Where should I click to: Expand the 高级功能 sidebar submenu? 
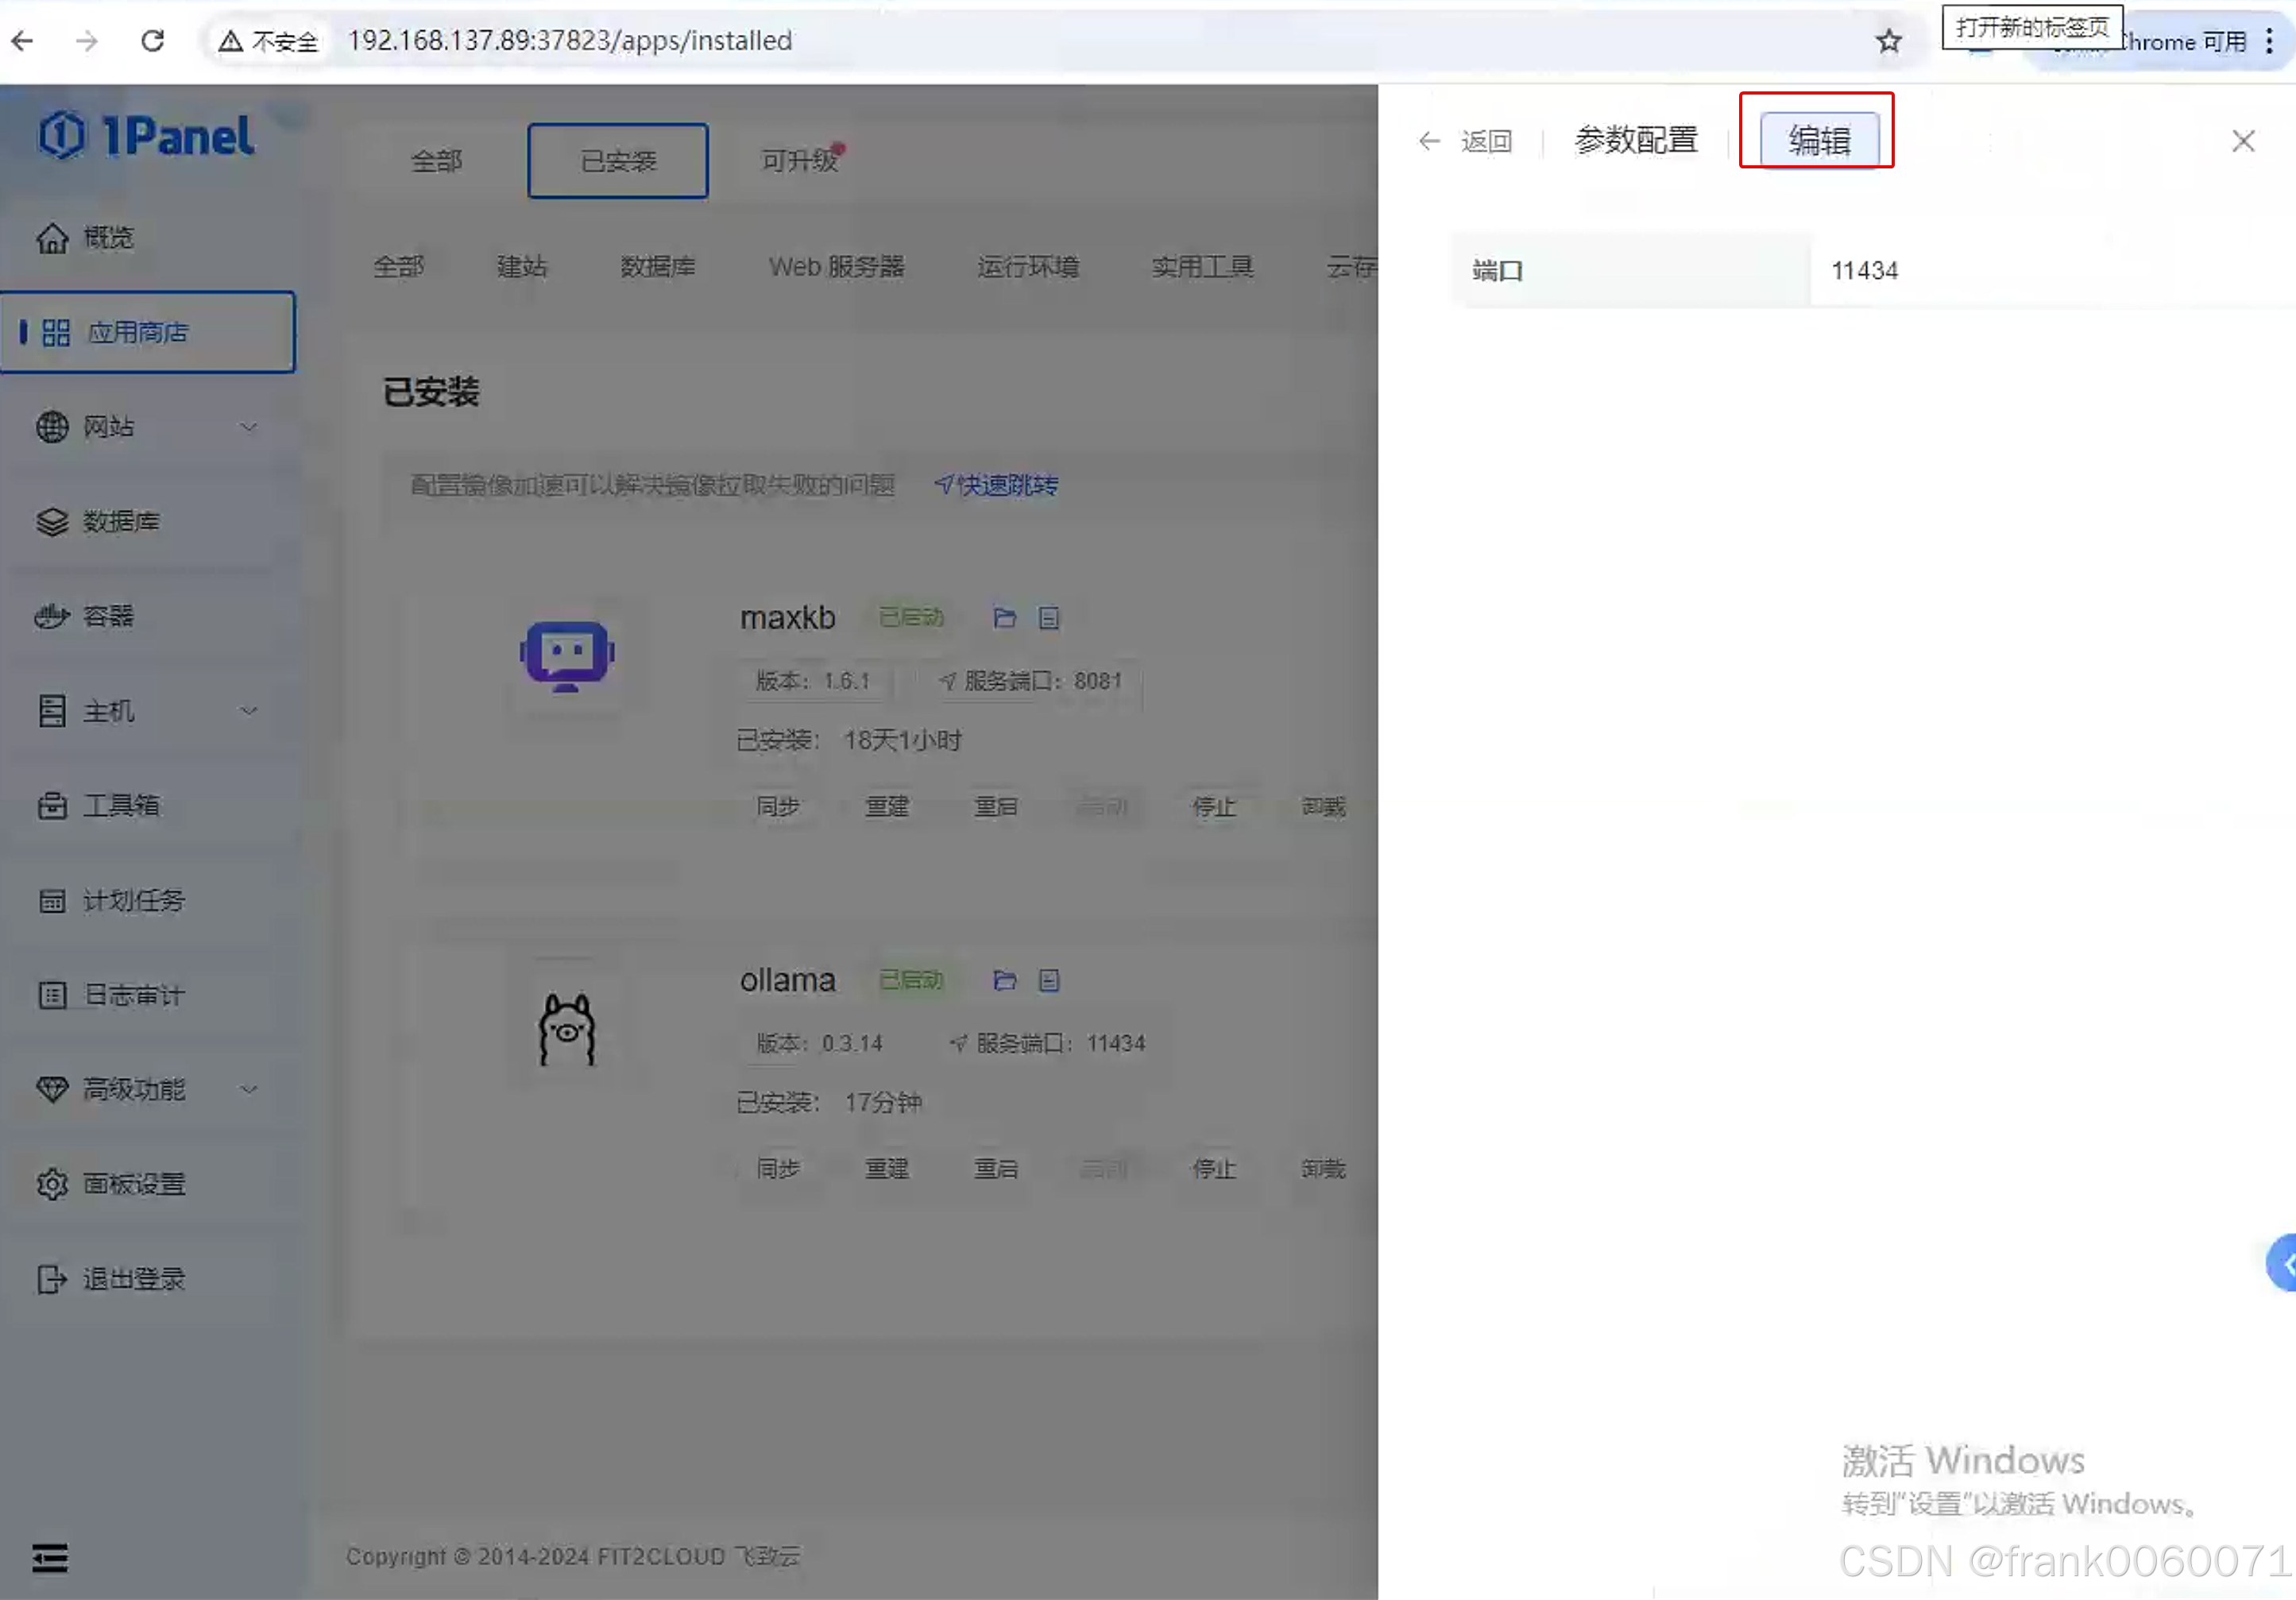pyautogui.click(x=248, y=1089)
